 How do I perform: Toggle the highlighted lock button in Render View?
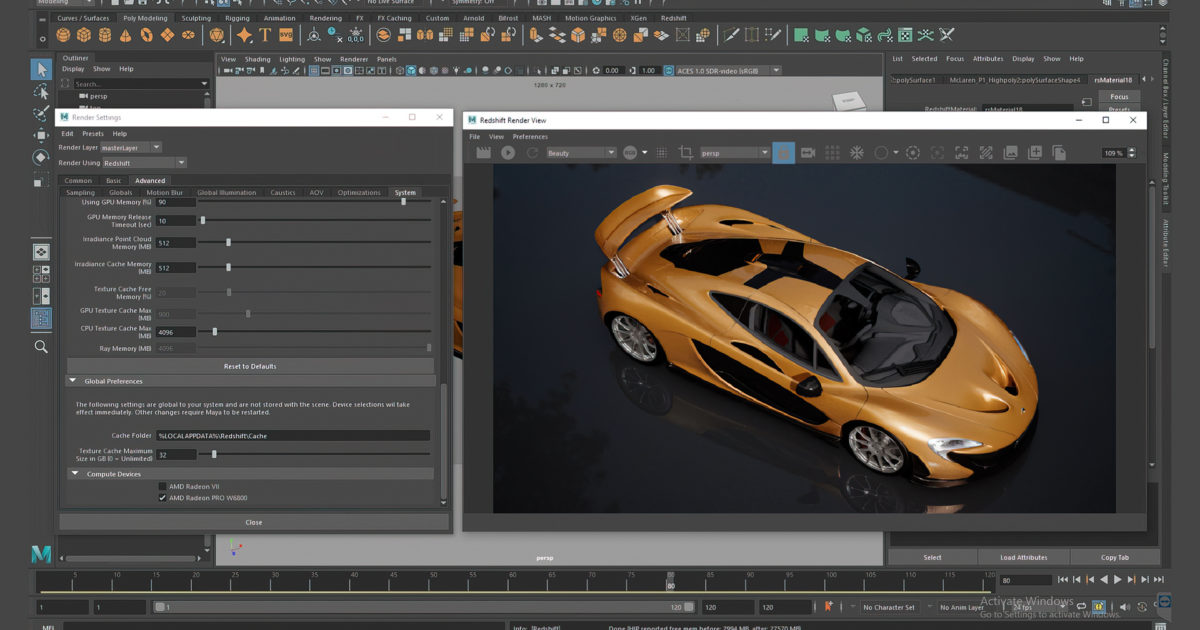784,153
